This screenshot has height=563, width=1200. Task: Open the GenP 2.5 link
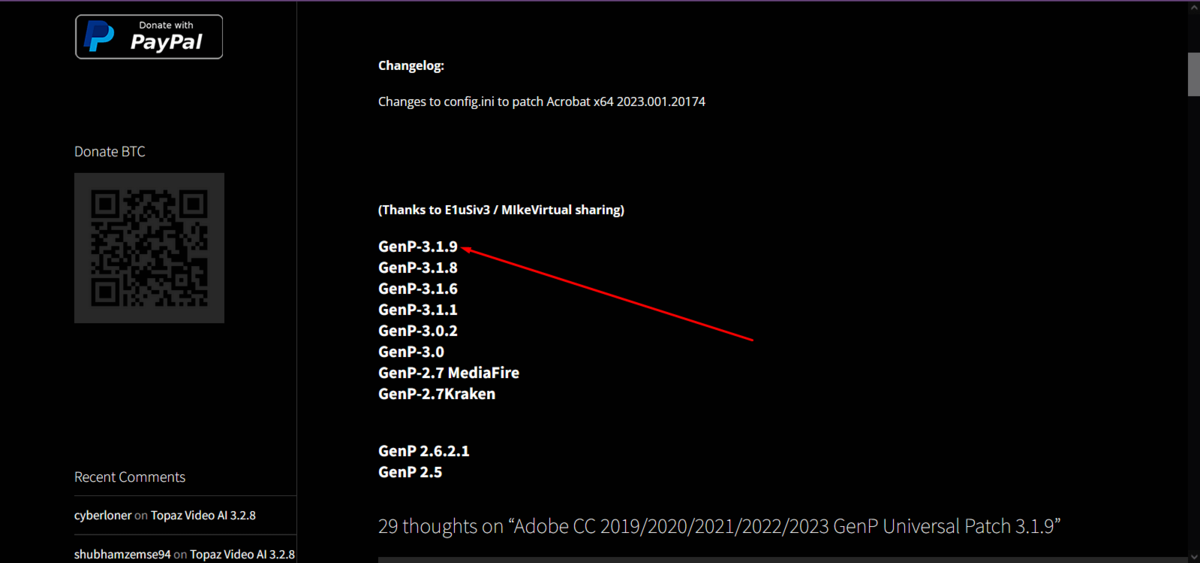click(x=410, y=471)
